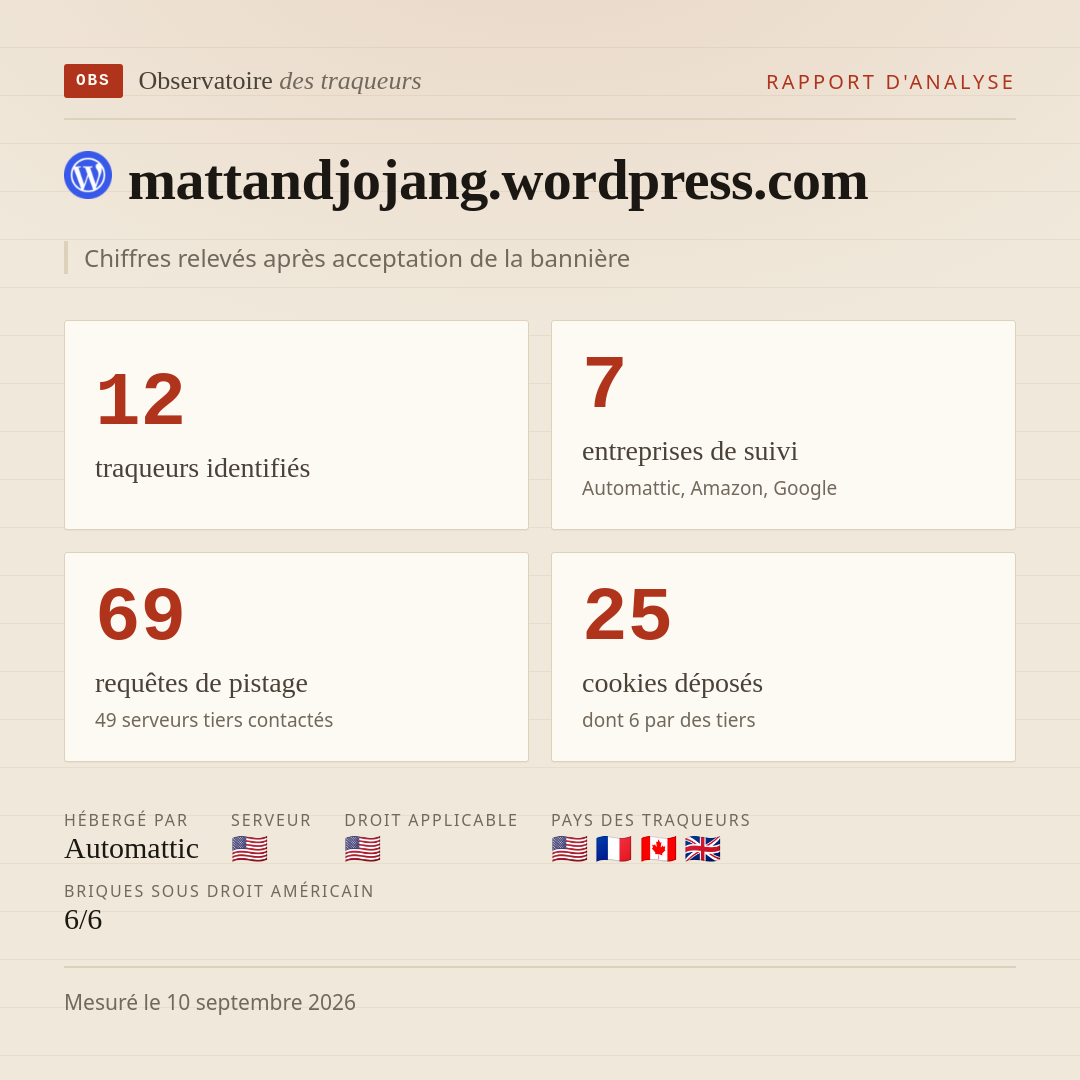Image resolution: width=1080 pixels, height=1080 pixels.
Task: Click the 6/6 value
Action: coord(83,920)
